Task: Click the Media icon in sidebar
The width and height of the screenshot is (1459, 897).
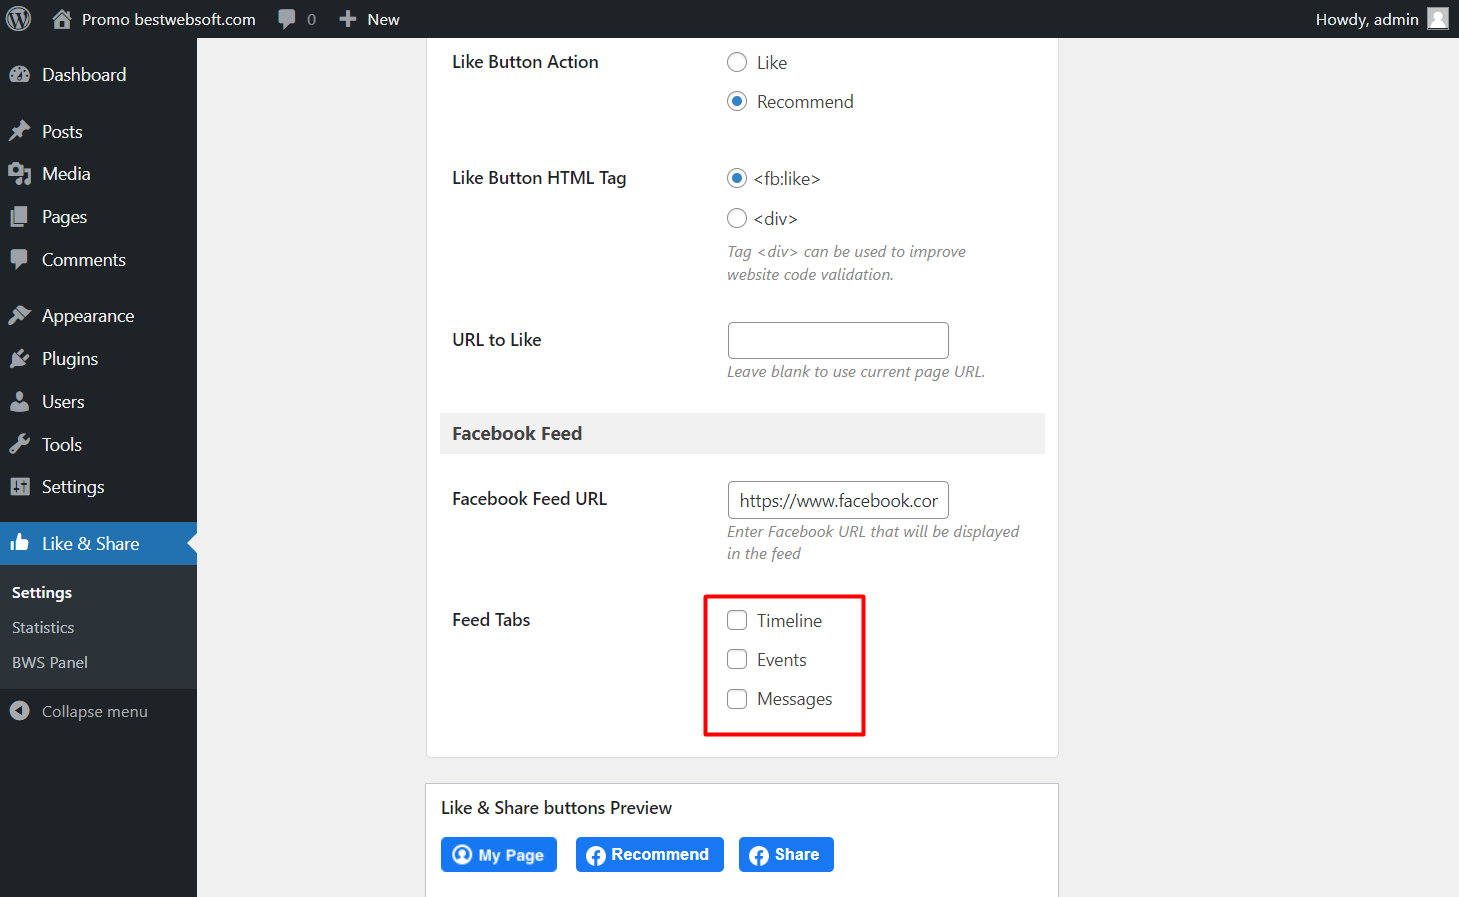Action: tap(20, 174)
